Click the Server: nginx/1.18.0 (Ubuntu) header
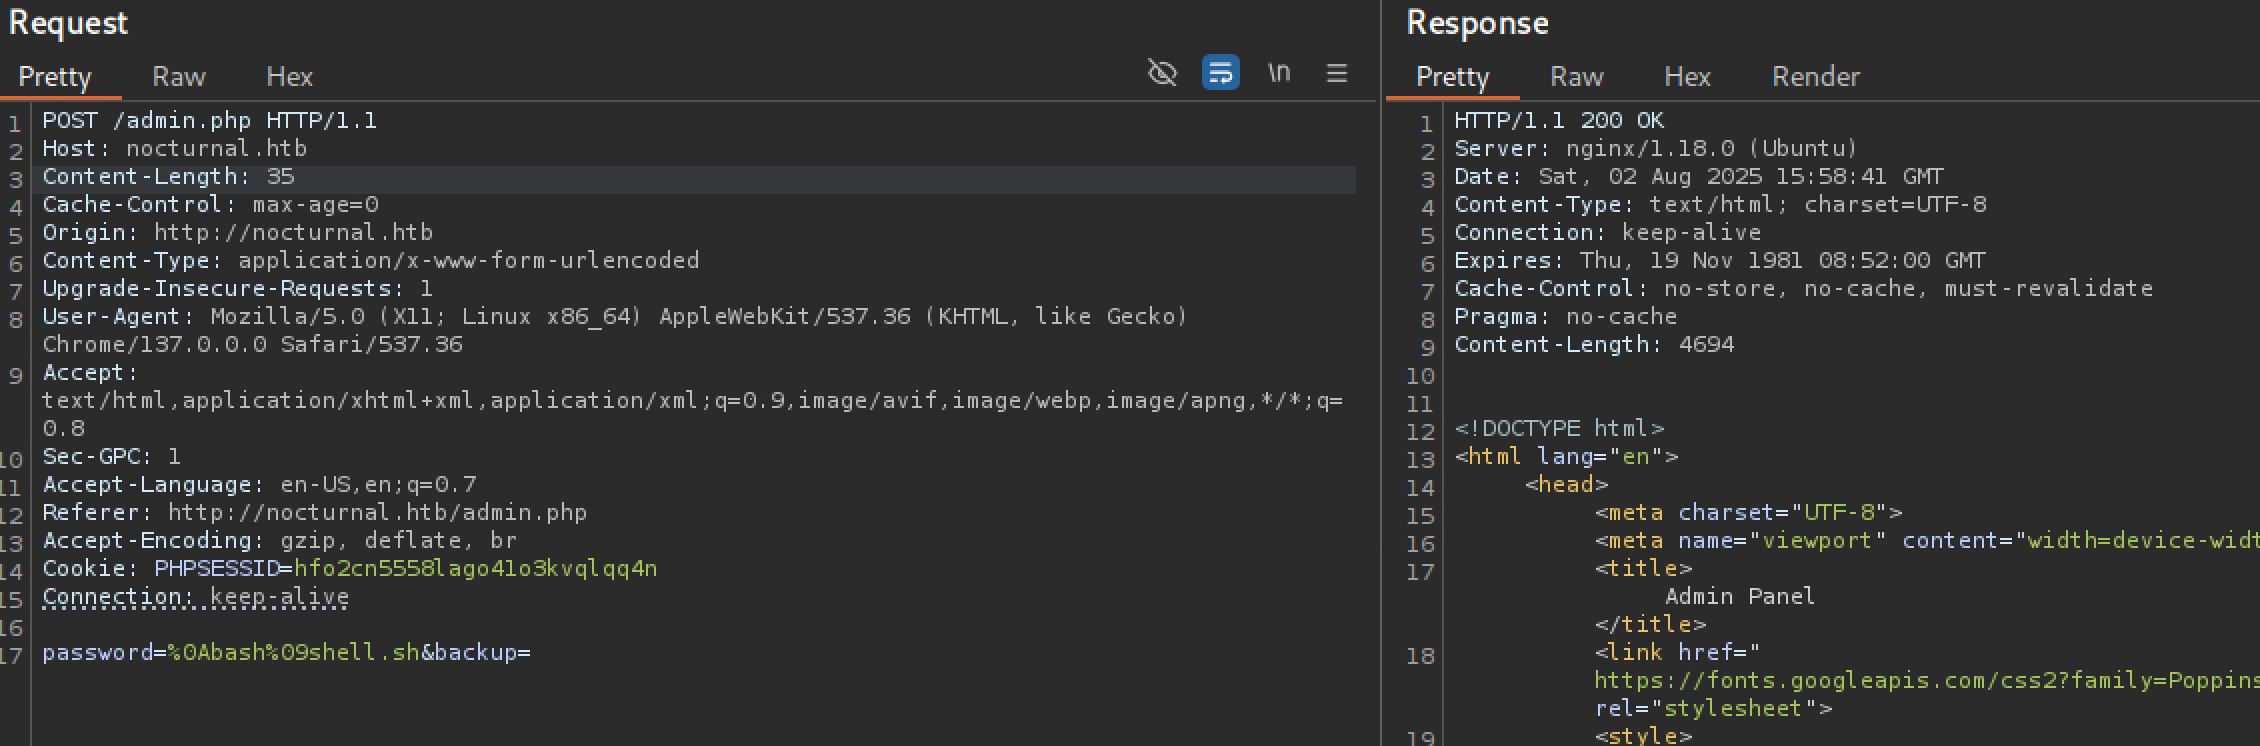Screen dimensions: 2260x746 pos(1655,149)
